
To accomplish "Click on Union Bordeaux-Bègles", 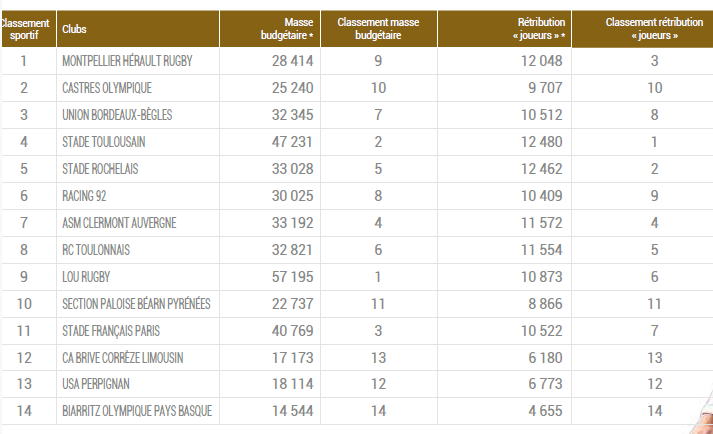I will coord(117,115).
